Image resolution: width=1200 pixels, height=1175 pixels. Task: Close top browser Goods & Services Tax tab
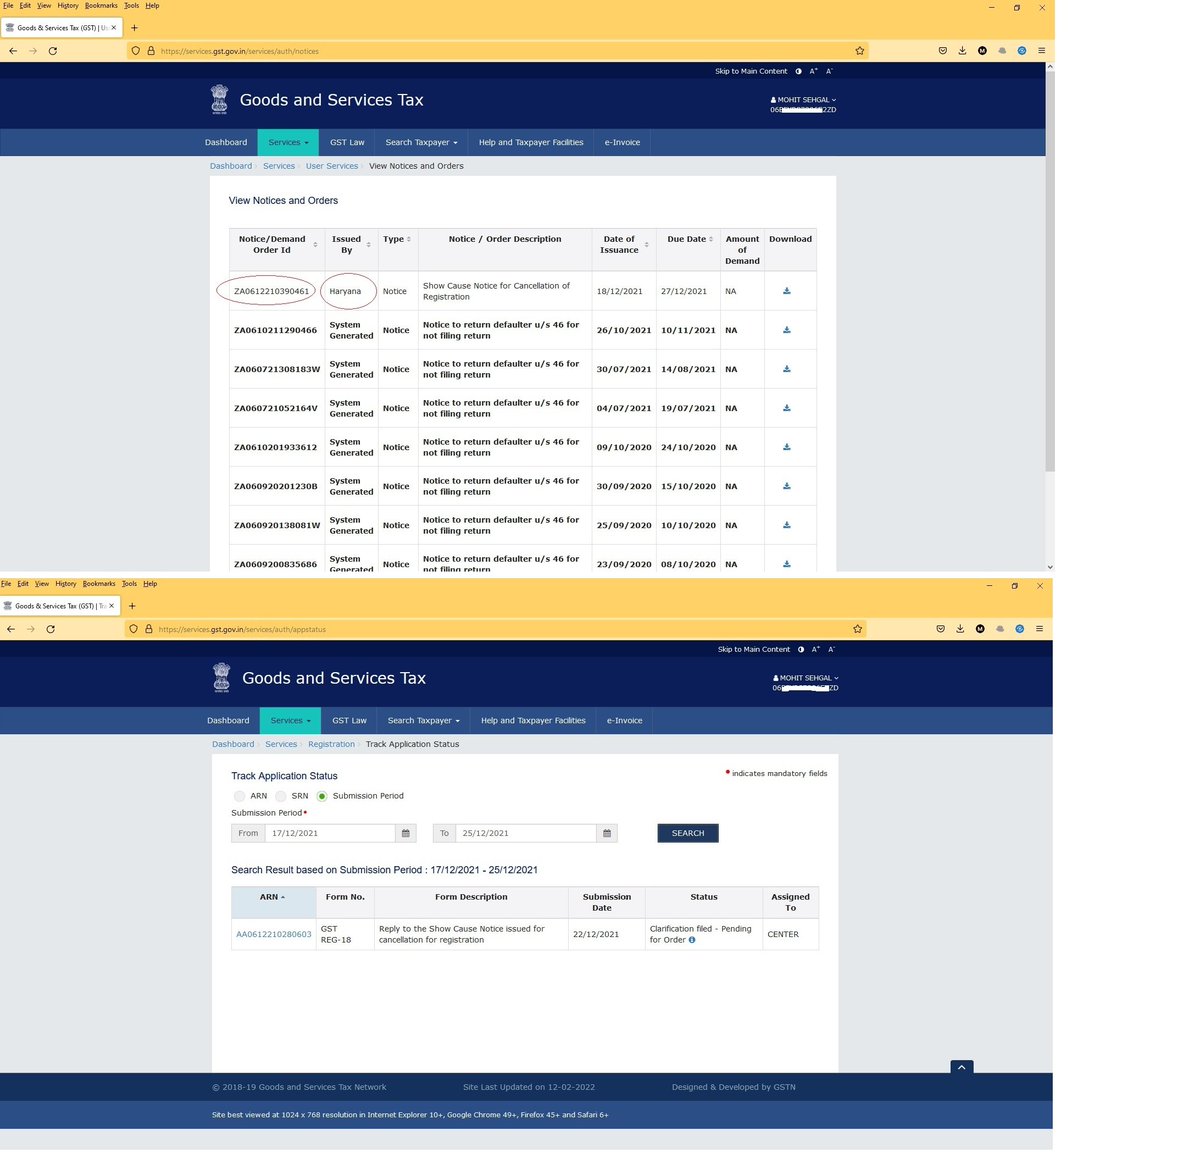[114, 28]
